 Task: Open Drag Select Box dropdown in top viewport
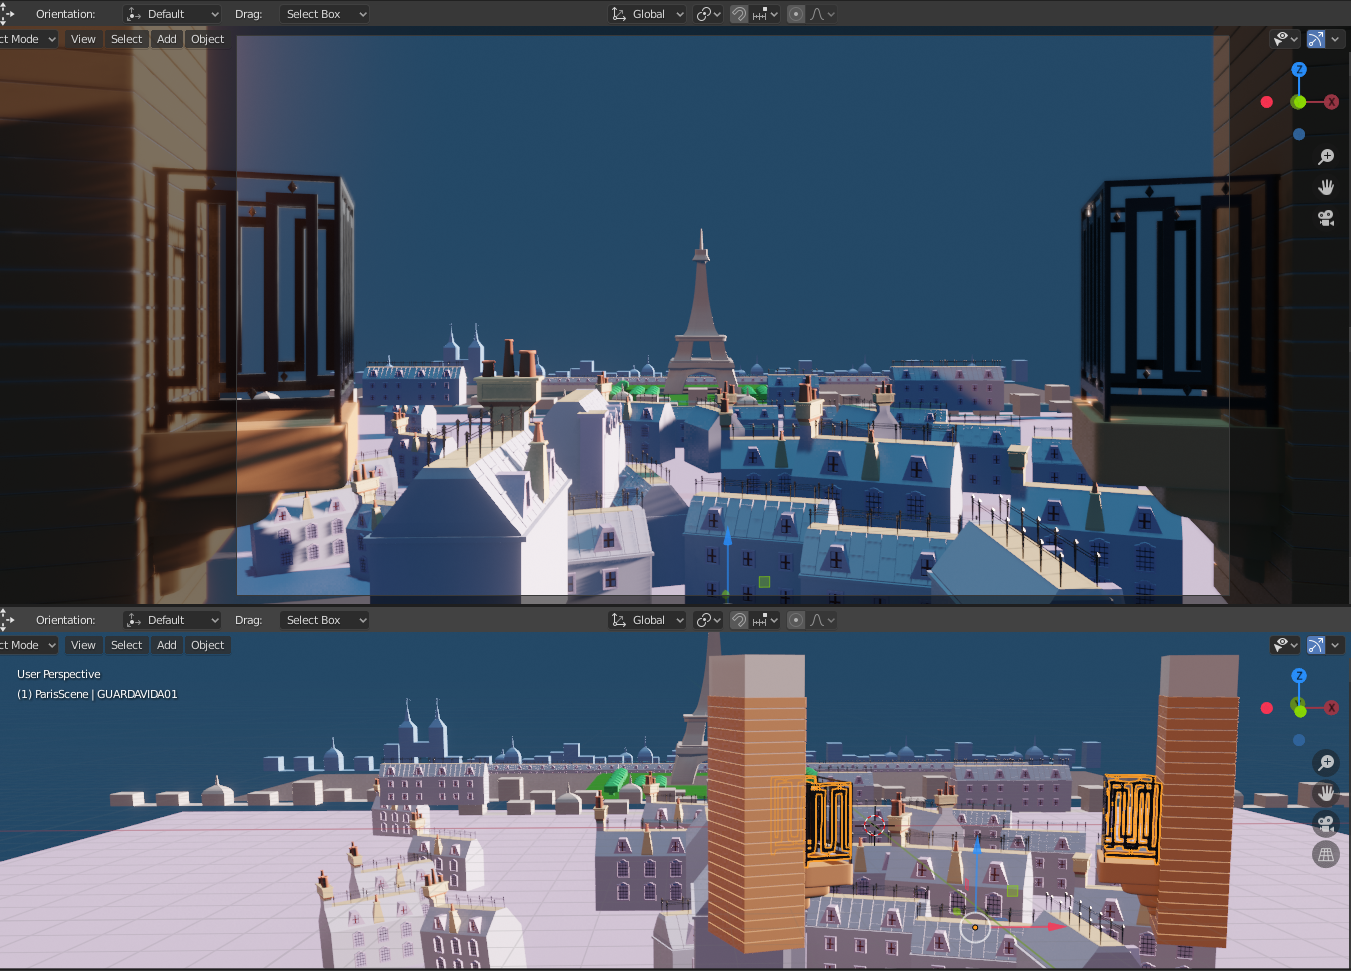coord(324,14)
